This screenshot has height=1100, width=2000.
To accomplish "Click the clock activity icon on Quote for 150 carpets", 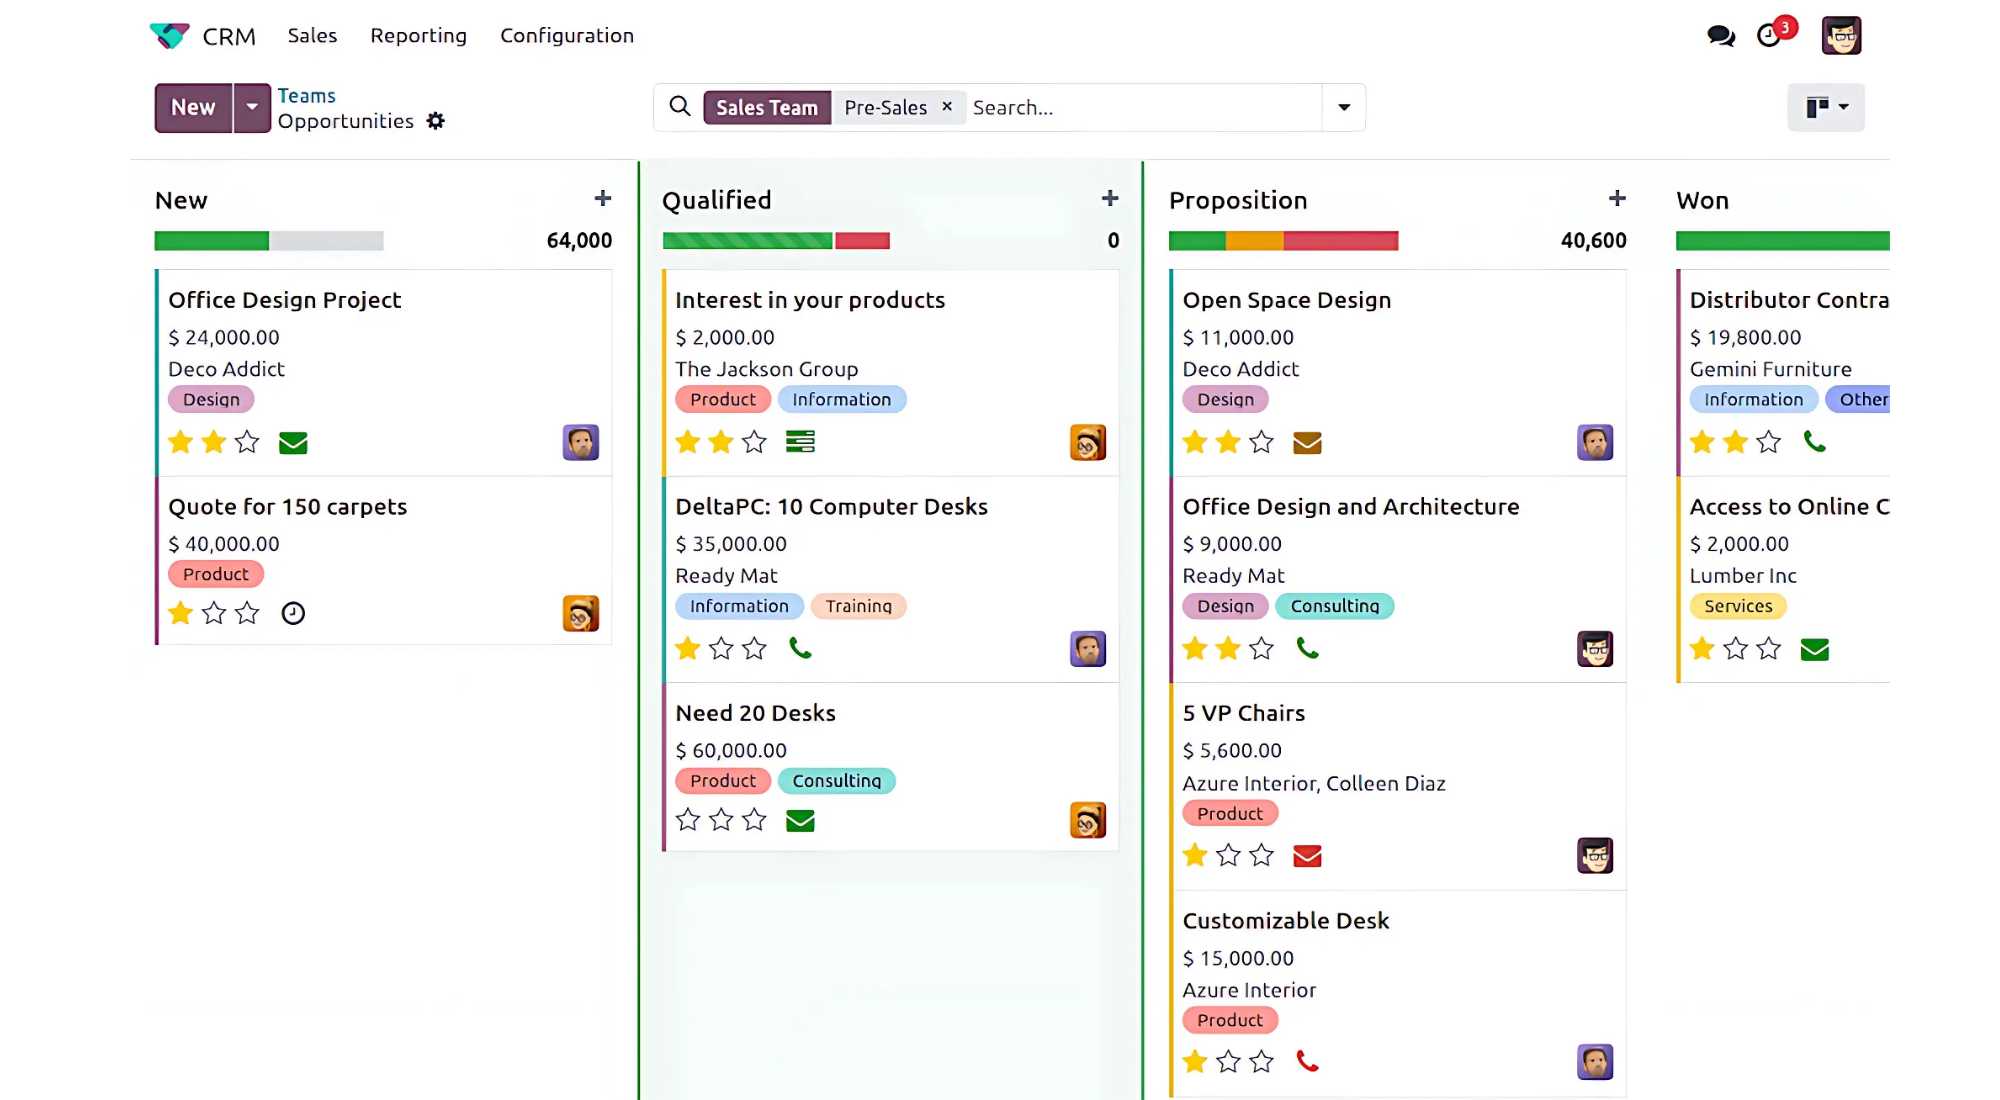I will [x=293, y=613].
